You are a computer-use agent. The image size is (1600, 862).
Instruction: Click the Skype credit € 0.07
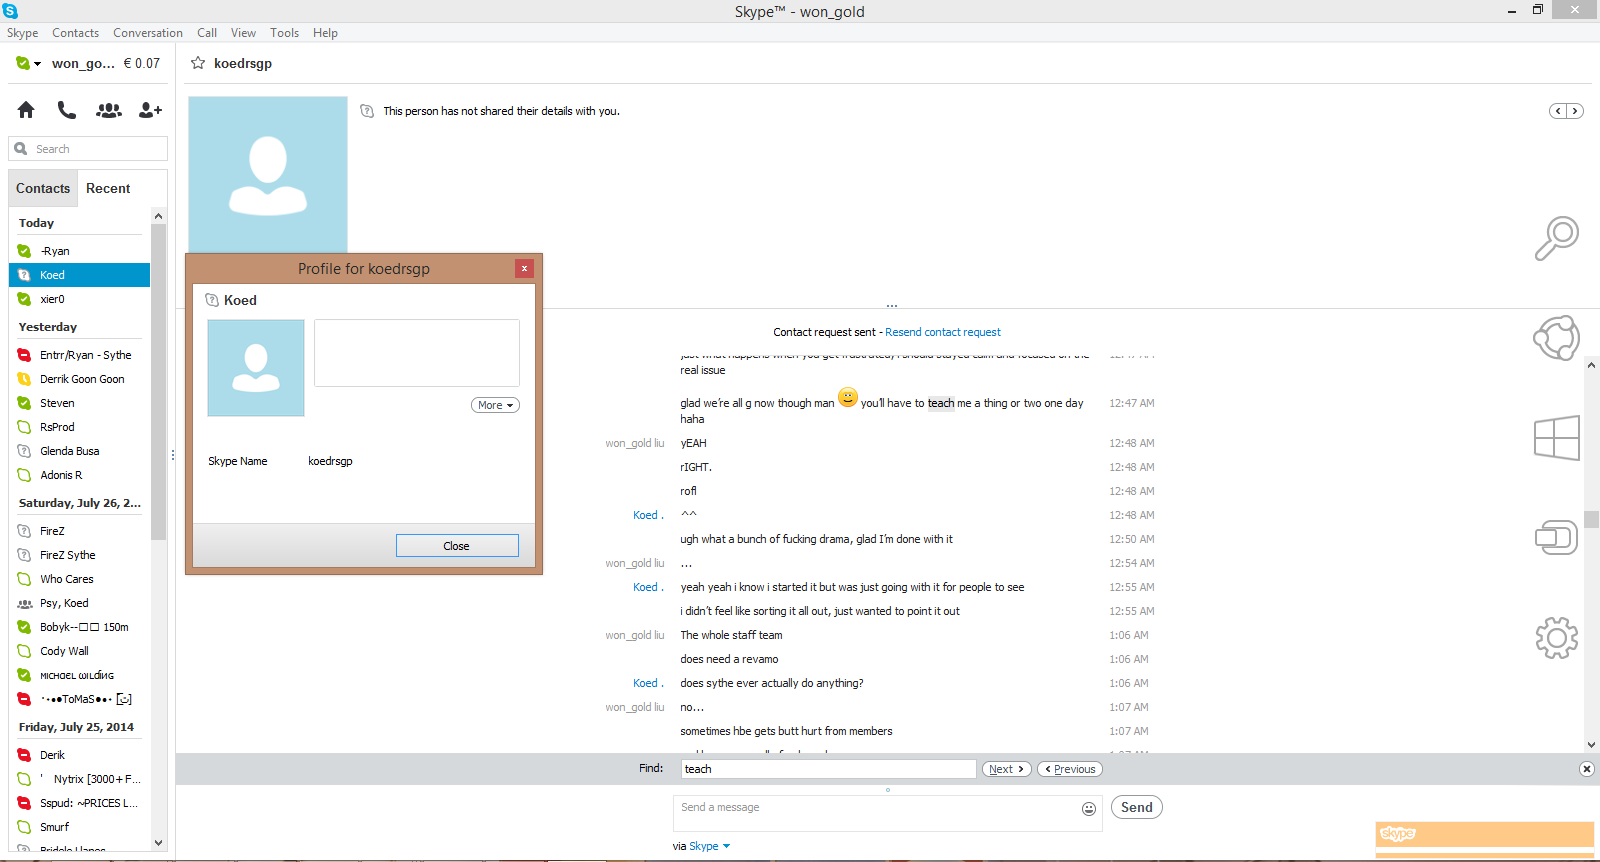pyautogui.click(x=142, y=63)
